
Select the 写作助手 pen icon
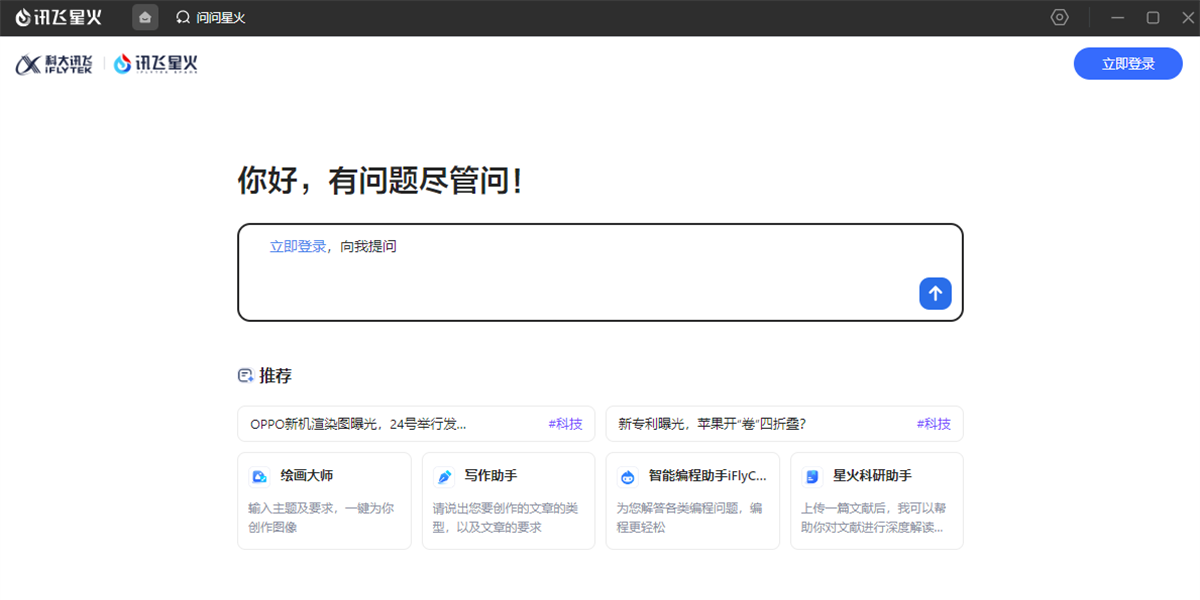click(x=444, y=476)
